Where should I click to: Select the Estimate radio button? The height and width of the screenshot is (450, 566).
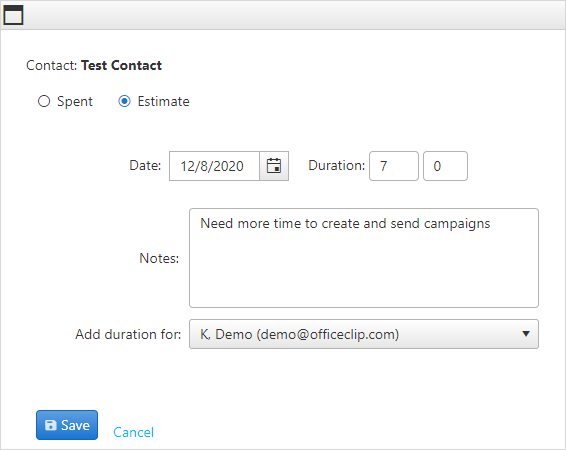pyautogui.click(x=125, y=101)
